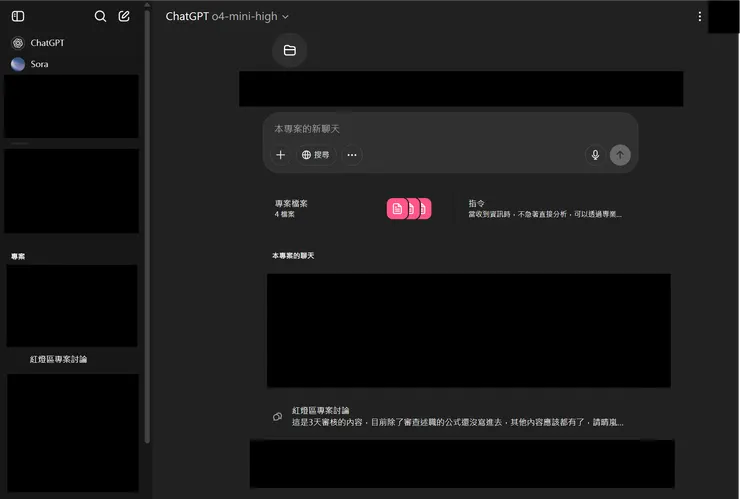The width and height of the screenshot is (740, 499).
Task: Click the send arrow button
Action: tap(620, 155)
